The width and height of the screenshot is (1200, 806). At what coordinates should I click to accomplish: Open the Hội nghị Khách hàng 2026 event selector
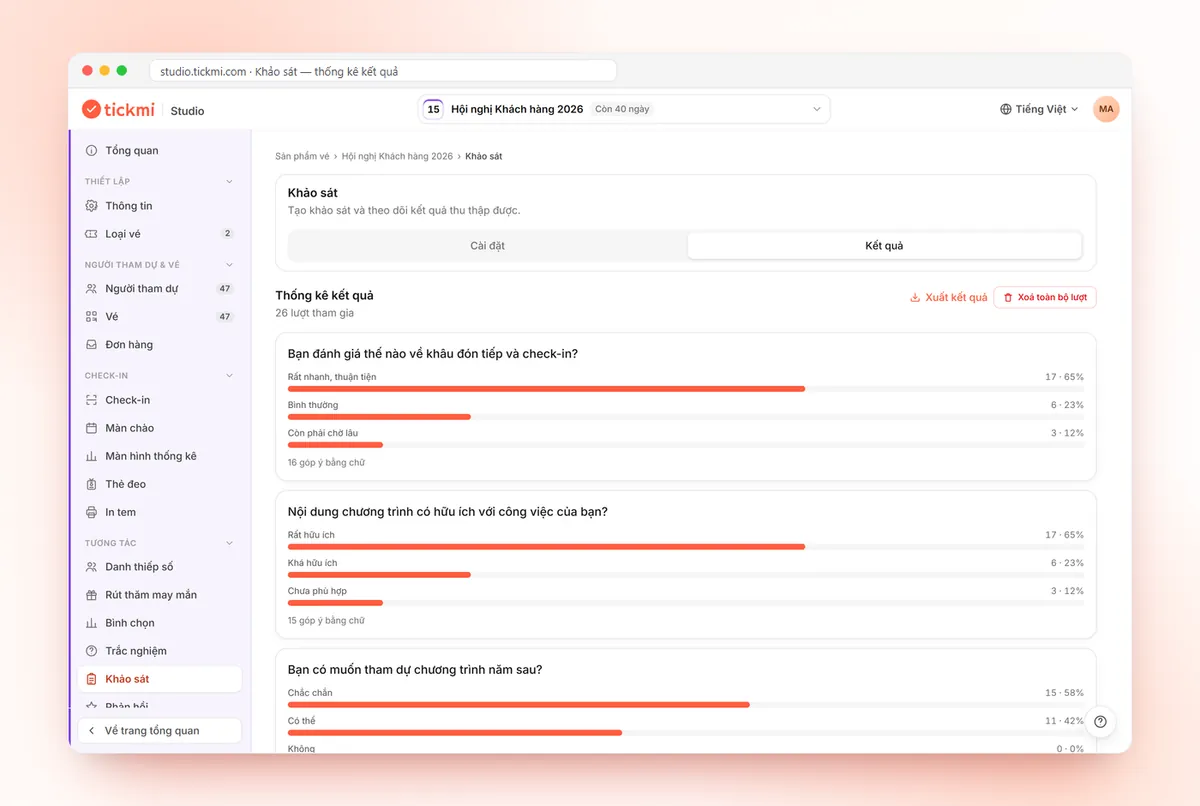click(x=624, y=109)
